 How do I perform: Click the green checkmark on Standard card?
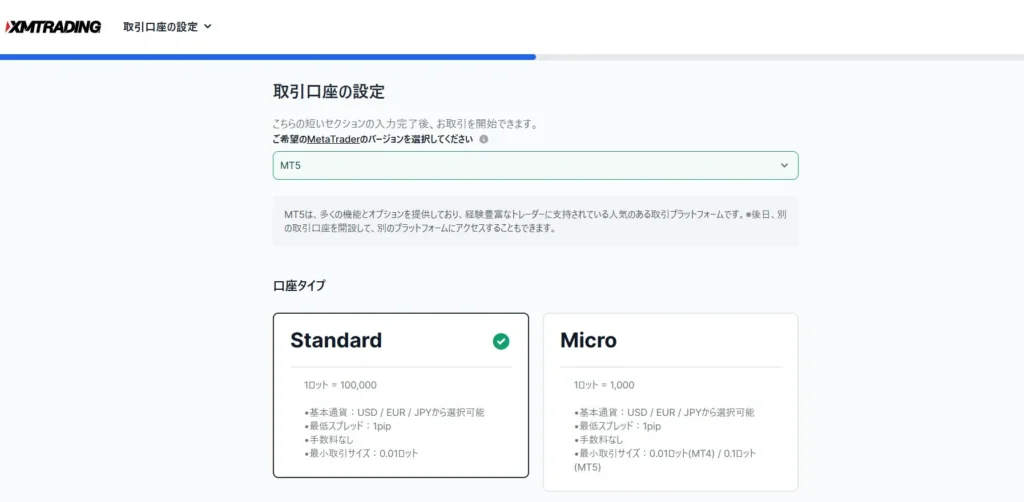click(x=501, y=341)
